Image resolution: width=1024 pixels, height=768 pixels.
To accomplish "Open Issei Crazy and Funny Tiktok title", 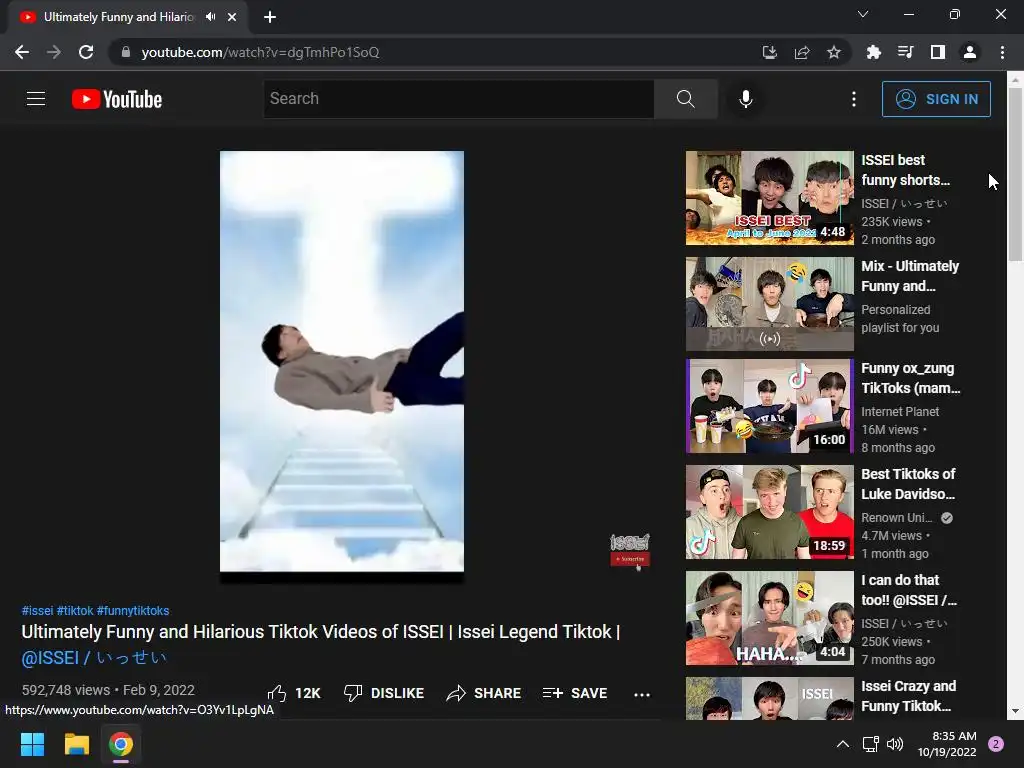I will point(908,696).
